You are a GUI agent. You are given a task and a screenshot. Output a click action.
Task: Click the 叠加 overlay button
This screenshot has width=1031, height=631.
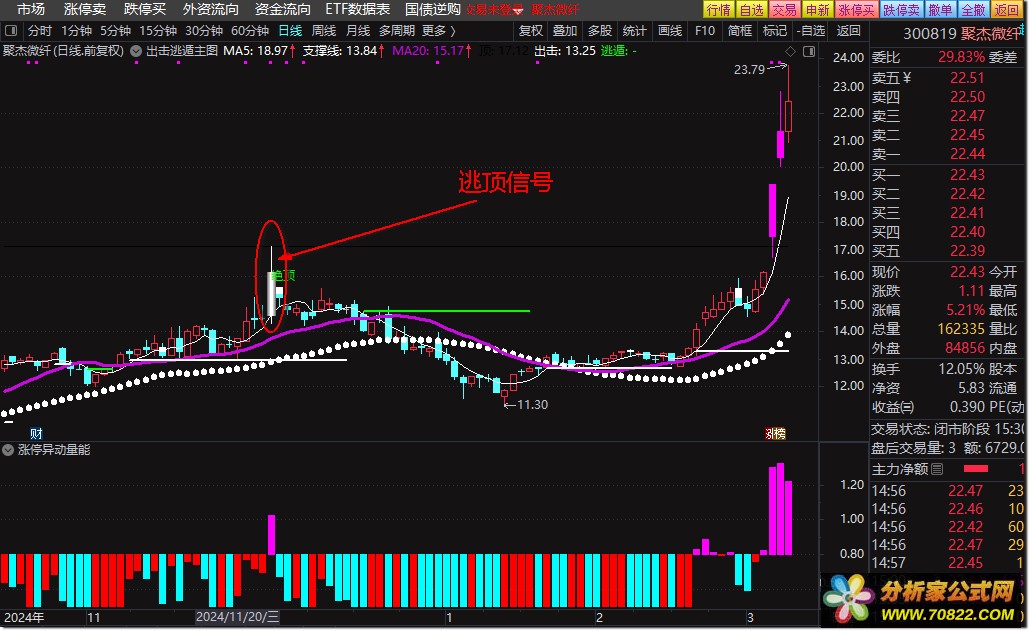[565, 31]
